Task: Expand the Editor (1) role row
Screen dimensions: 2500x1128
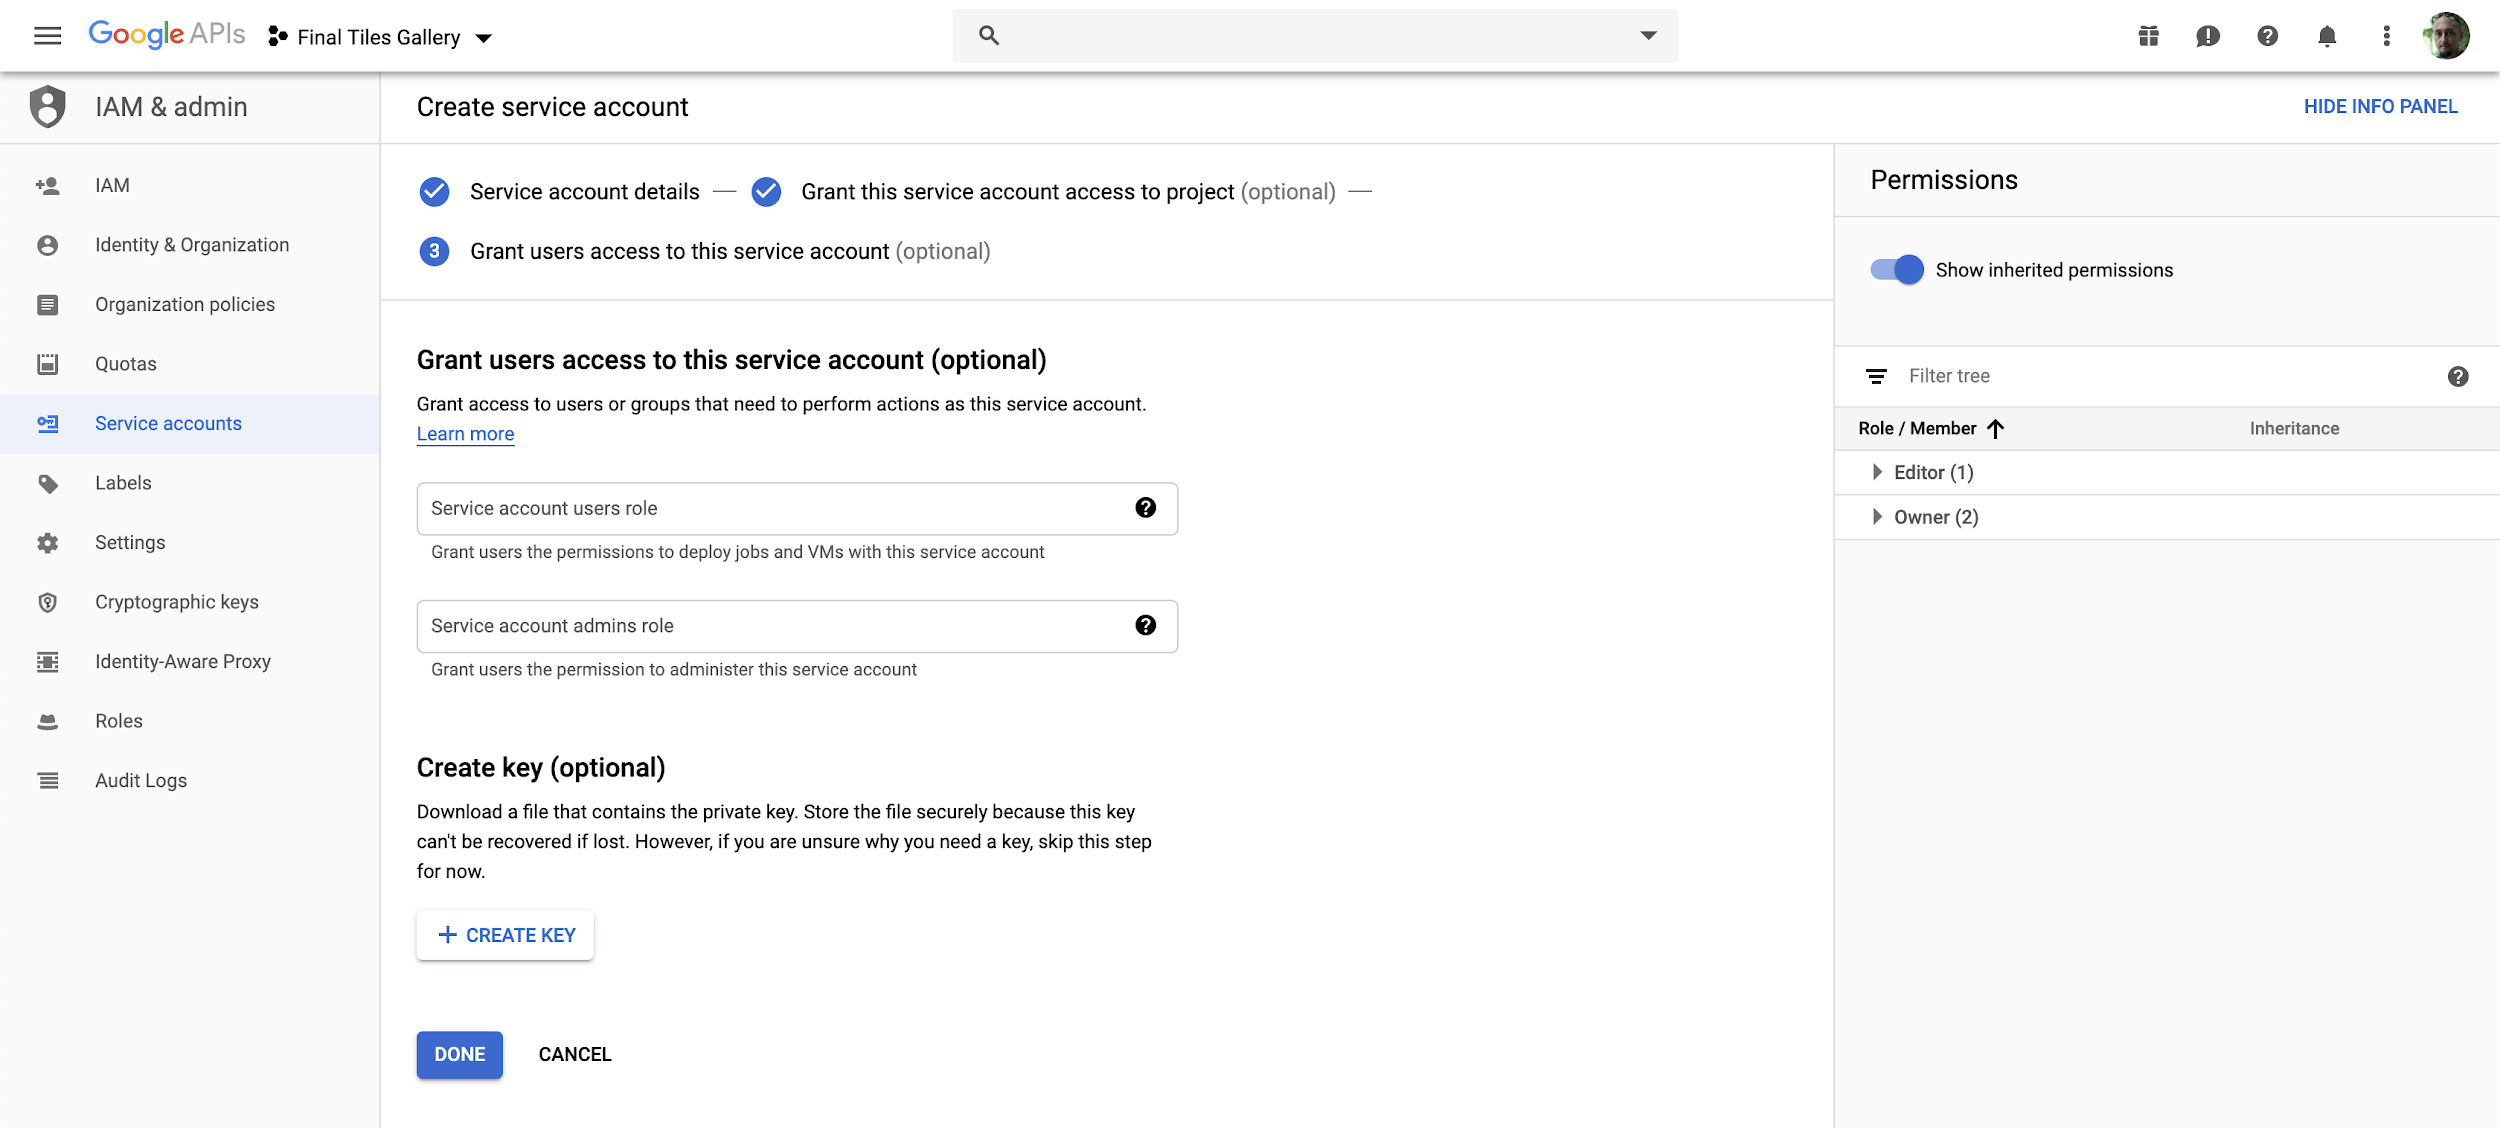Action: (x=1877, y=472)
